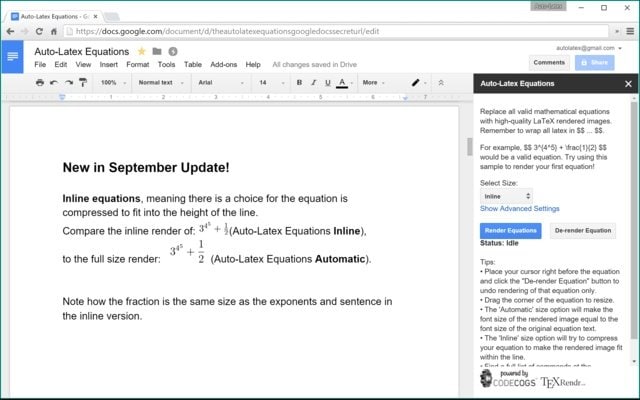Reload the page with the refresh icon

tap(39, 31)
